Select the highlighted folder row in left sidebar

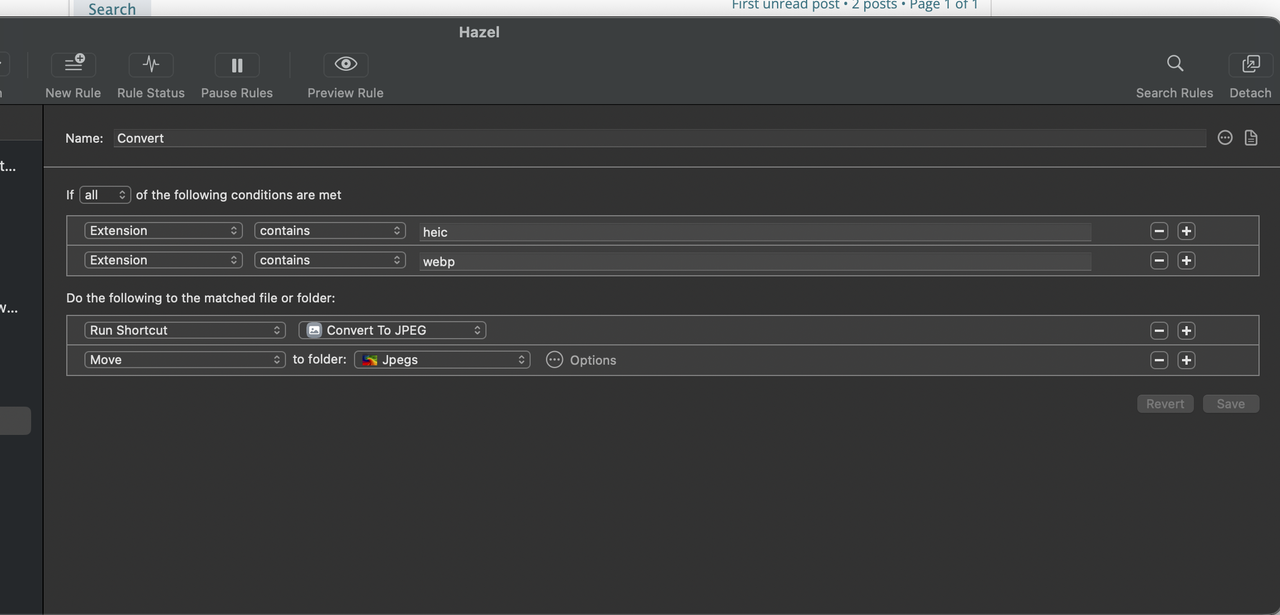pyautogui.click(x=15, y=421)
